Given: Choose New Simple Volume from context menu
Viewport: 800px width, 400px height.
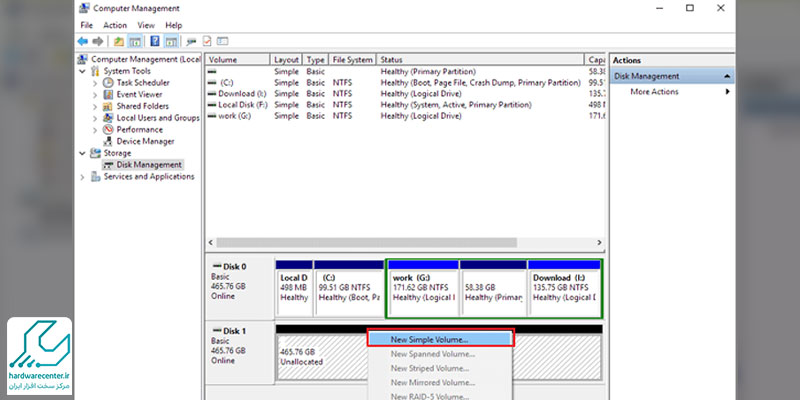Looking at the screenshot, I should click(440, 339).
